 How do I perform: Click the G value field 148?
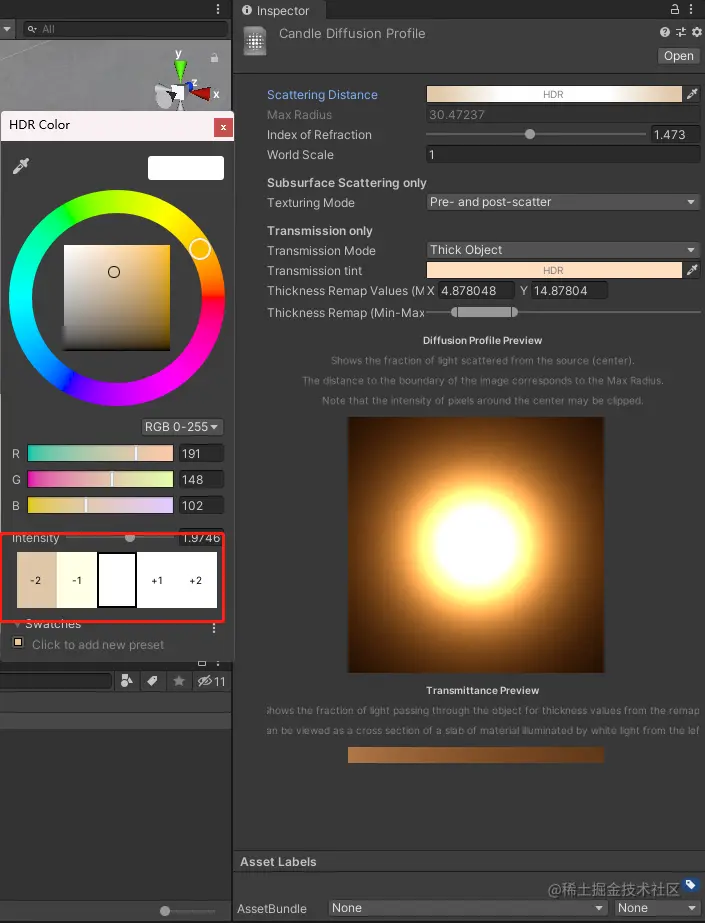pos(201,479)
